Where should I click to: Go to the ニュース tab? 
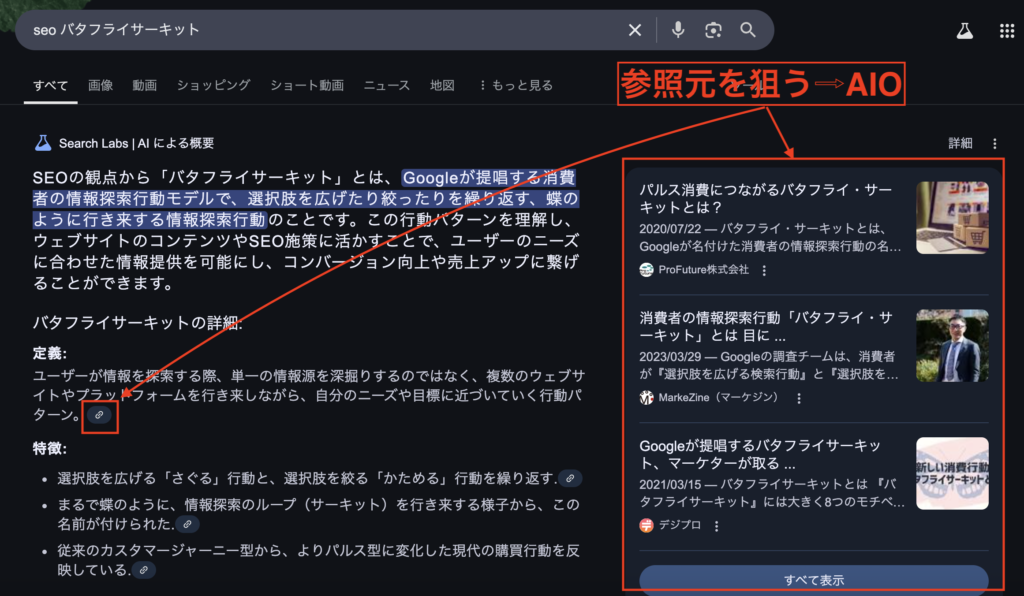(x=387, y=86)
